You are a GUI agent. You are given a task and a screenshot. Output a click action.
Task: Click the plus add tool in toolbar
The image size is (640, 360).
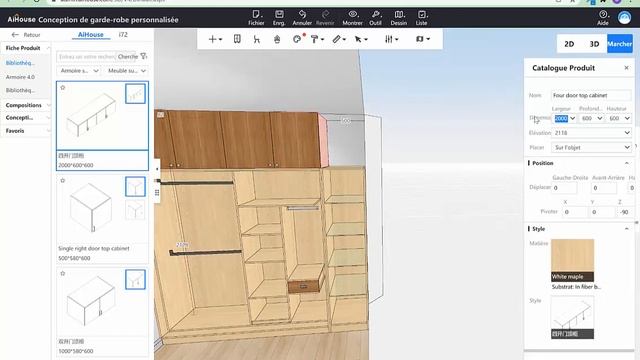click(215, 39)
